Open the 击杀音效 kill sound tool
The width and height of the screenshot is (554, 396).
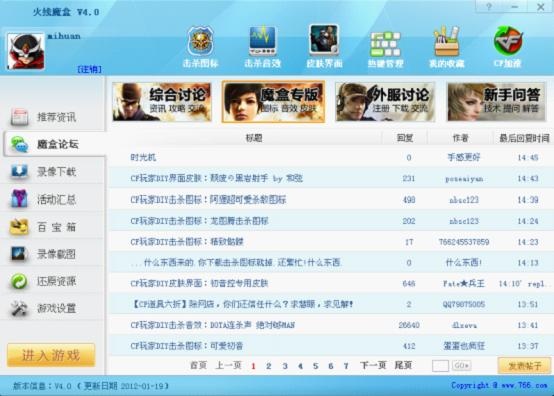click(x=263, y=47)
